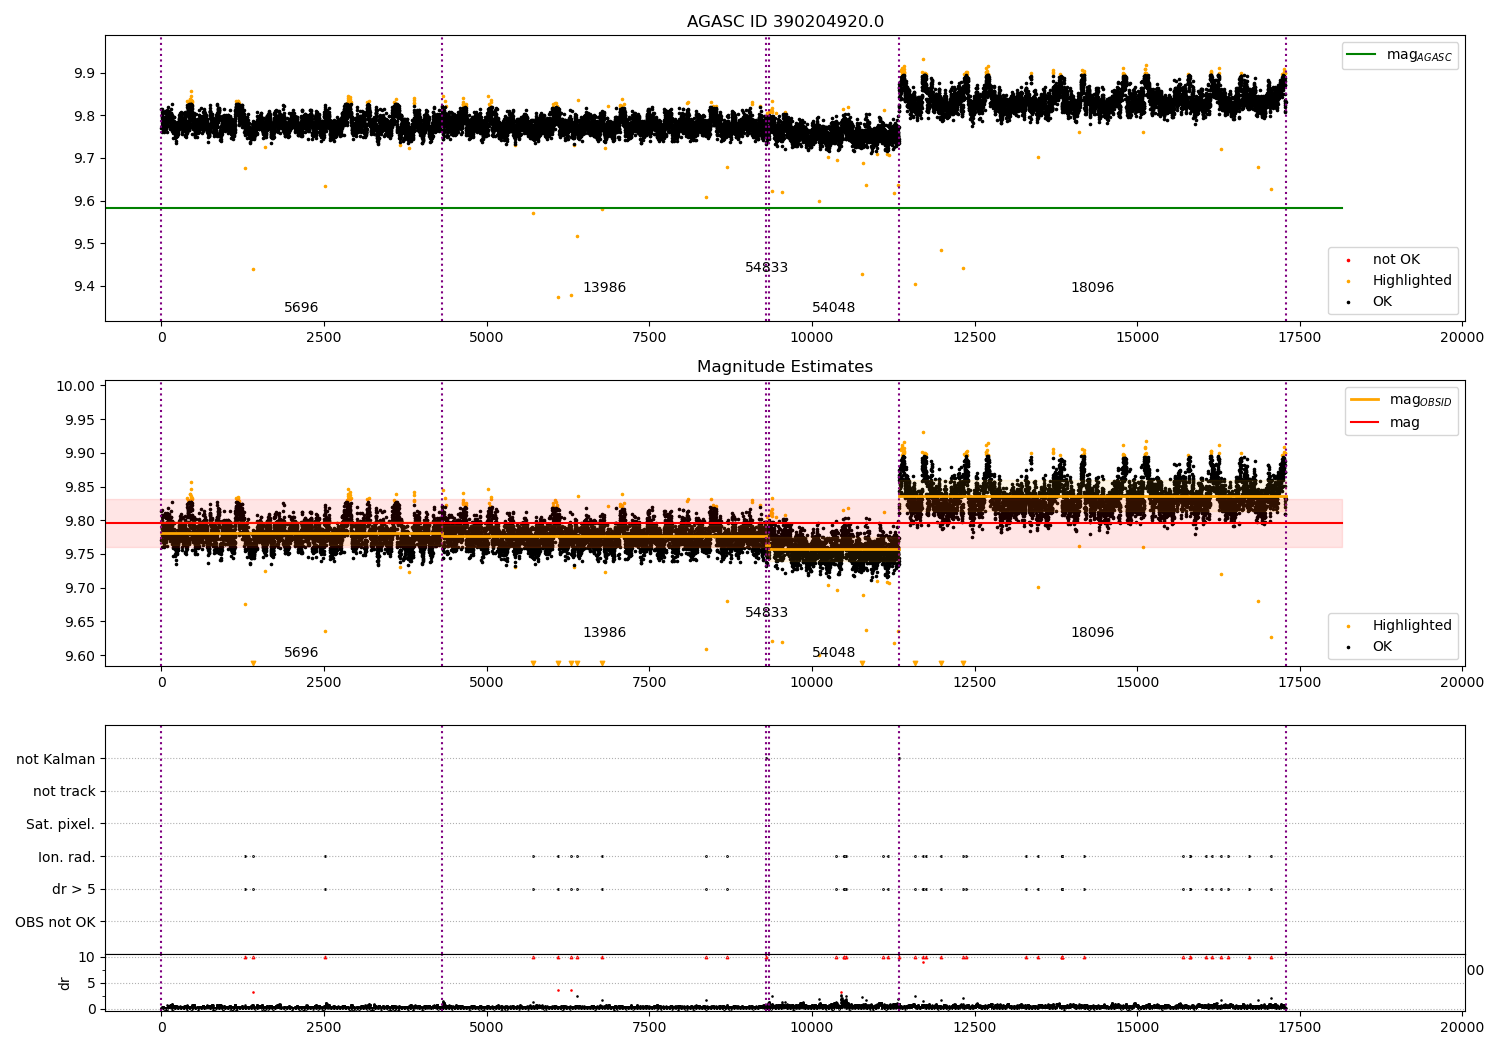Viewport: 1500px width, 1050px height.
Task: Click the red marker beside 'not OK'
Action: point(1348,260)
